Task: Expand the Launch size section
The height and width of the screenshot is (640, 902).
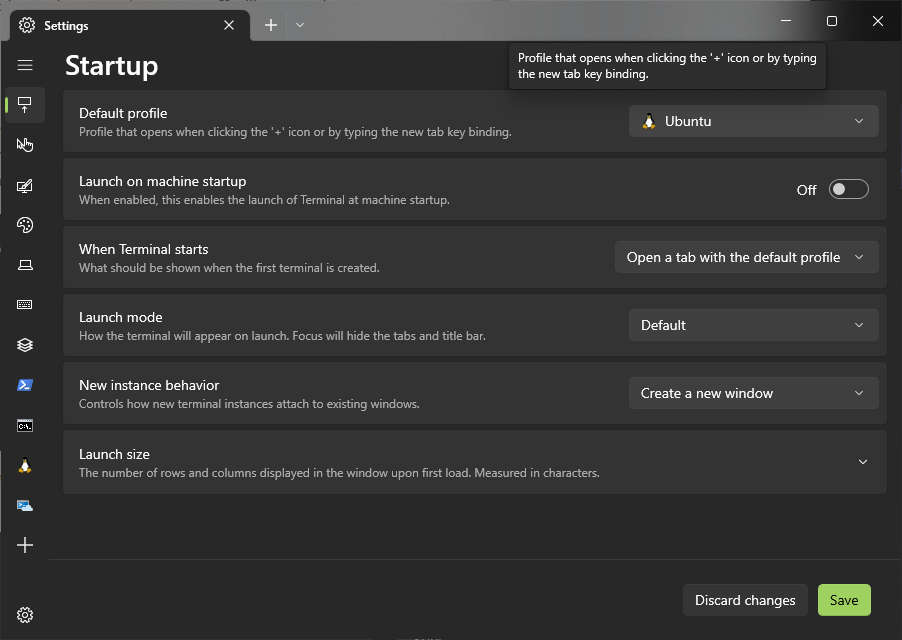Action: coord(862,462)
